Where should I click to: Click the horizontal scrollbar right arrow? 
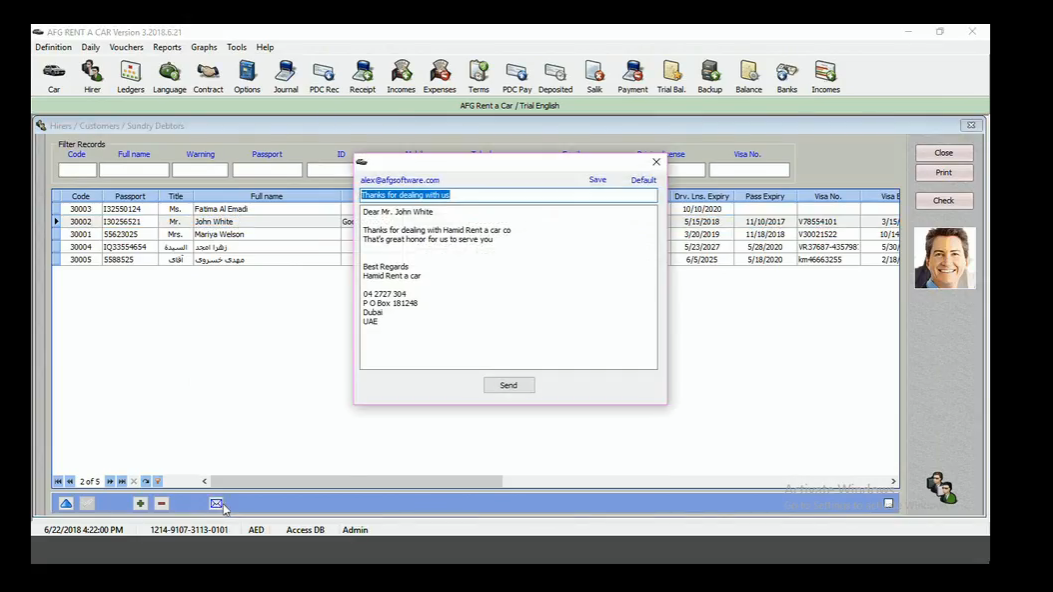(893, 481)
